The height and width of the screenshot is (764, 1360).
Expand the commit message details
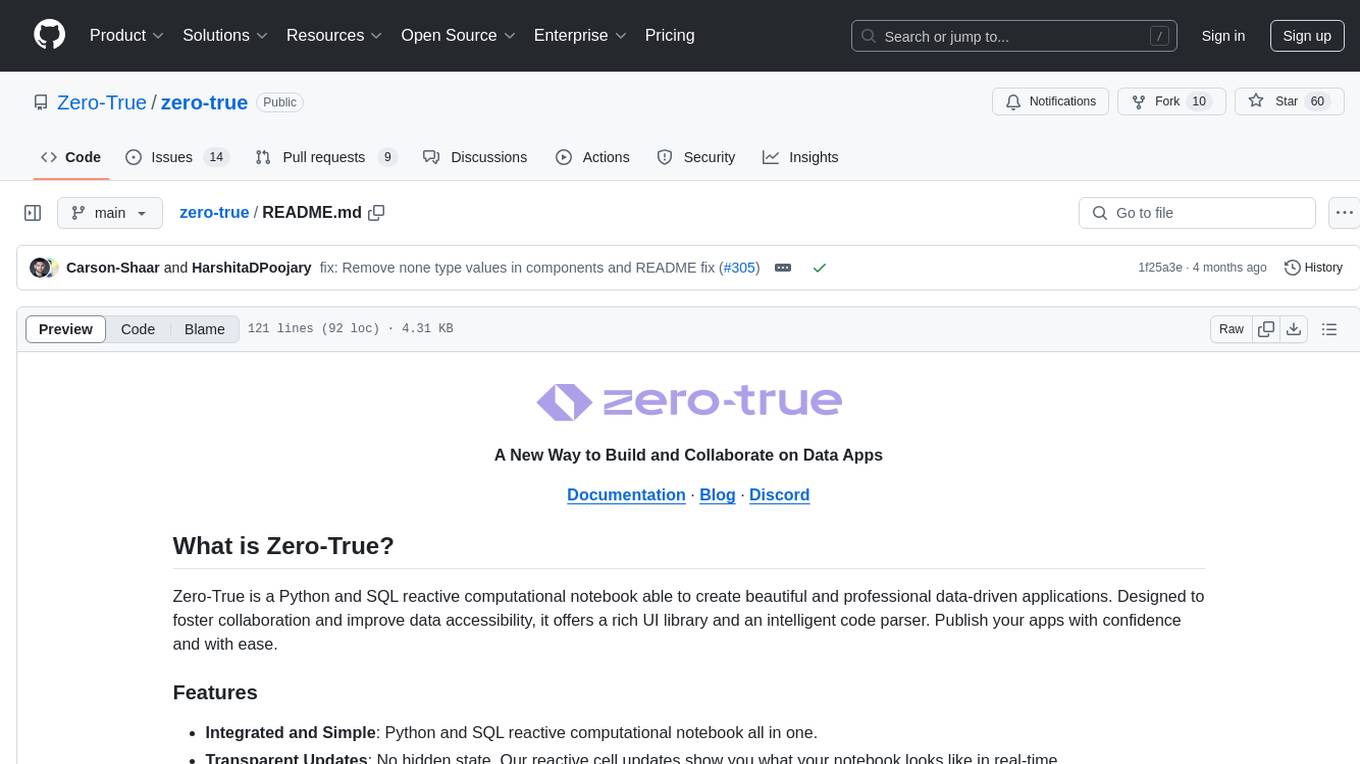click(783, 268)
